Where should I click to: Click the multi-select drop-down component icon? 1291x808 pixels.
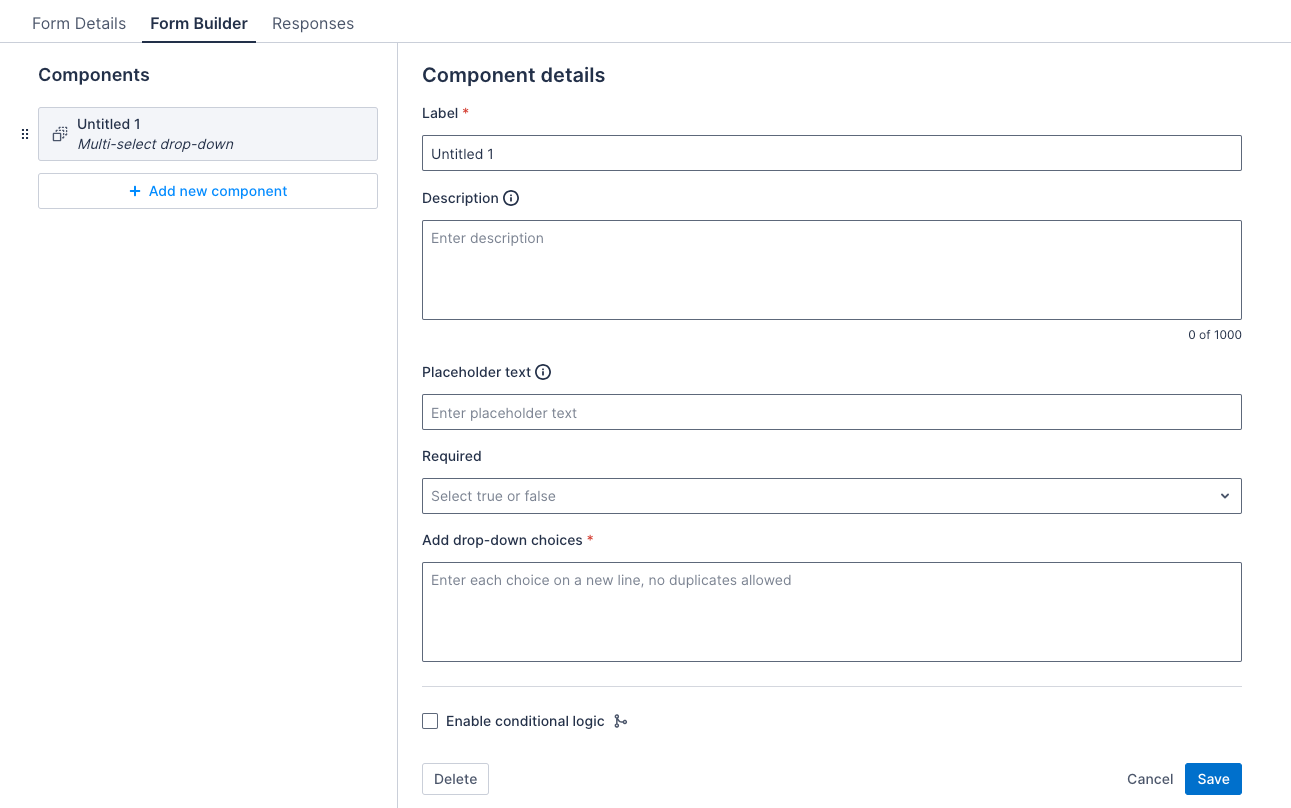(x=59, y=133)
